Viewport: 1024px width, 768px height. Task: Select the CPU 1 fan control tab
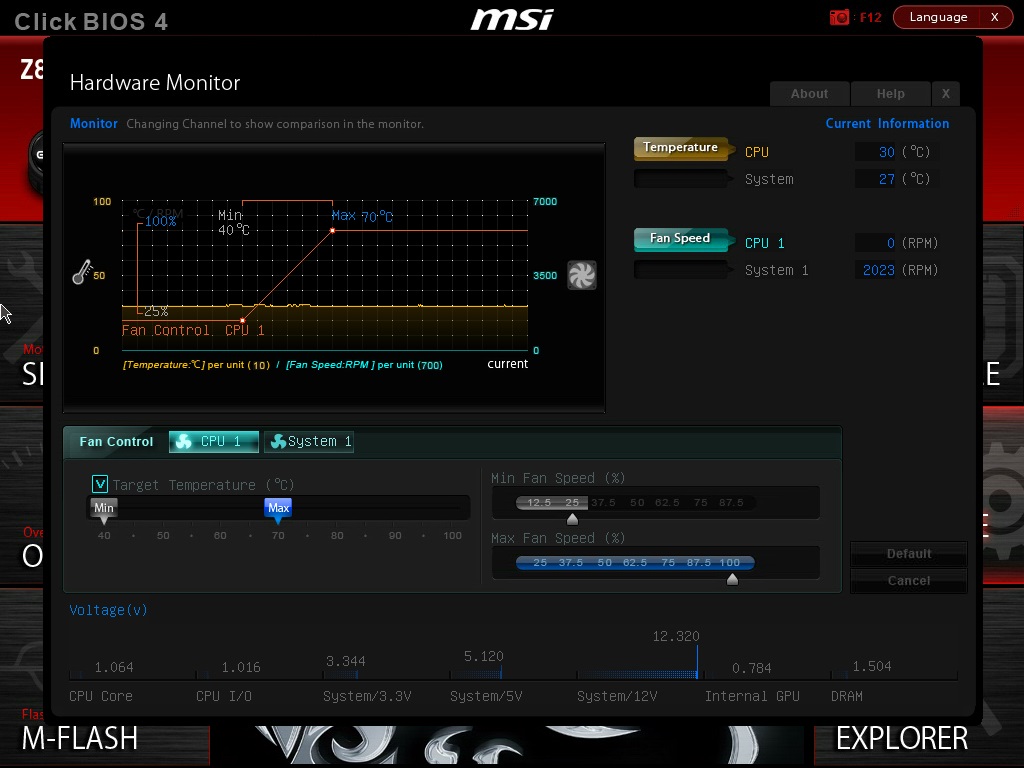click(x=214, y=442)
